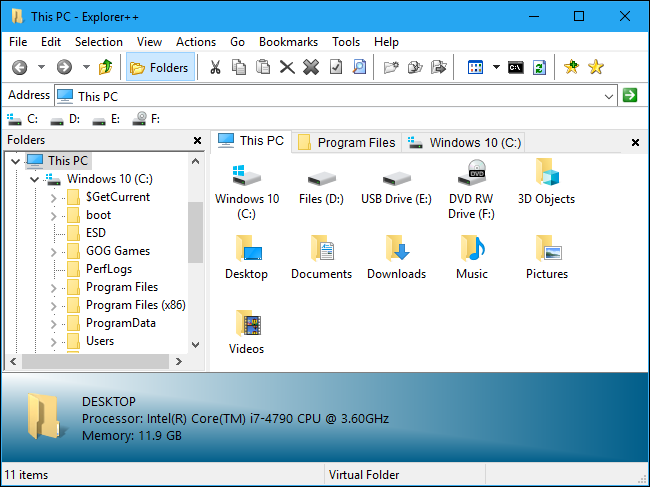Jump to F: drive in drives bar
Screen dimensions: 650x487
[x=146, y=119]
